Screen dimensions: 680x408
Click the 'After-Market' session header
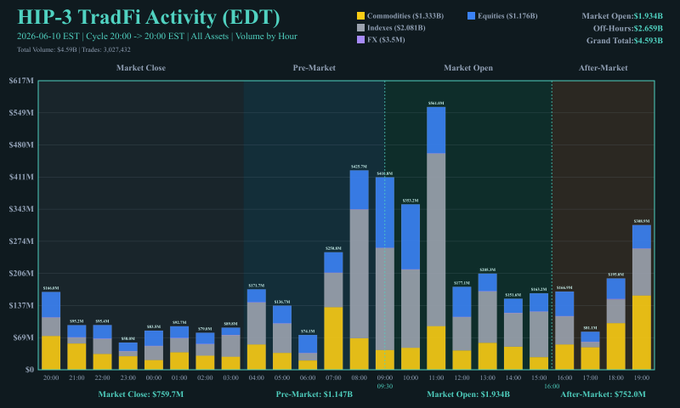[x=603, y=68]
